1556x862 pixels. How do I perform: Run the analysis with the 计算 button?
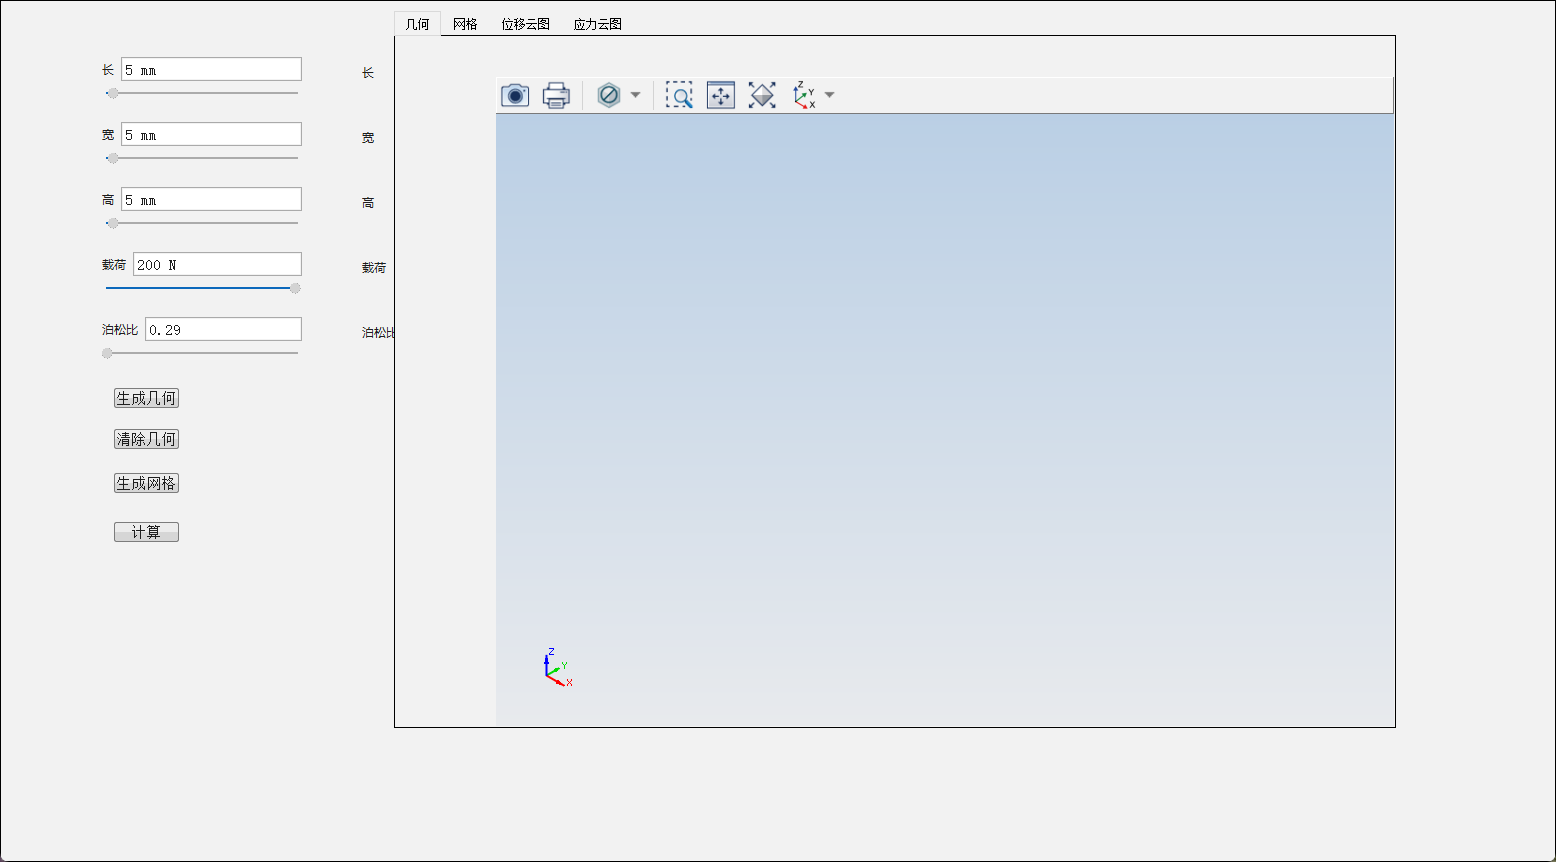(x=146, y=532)
